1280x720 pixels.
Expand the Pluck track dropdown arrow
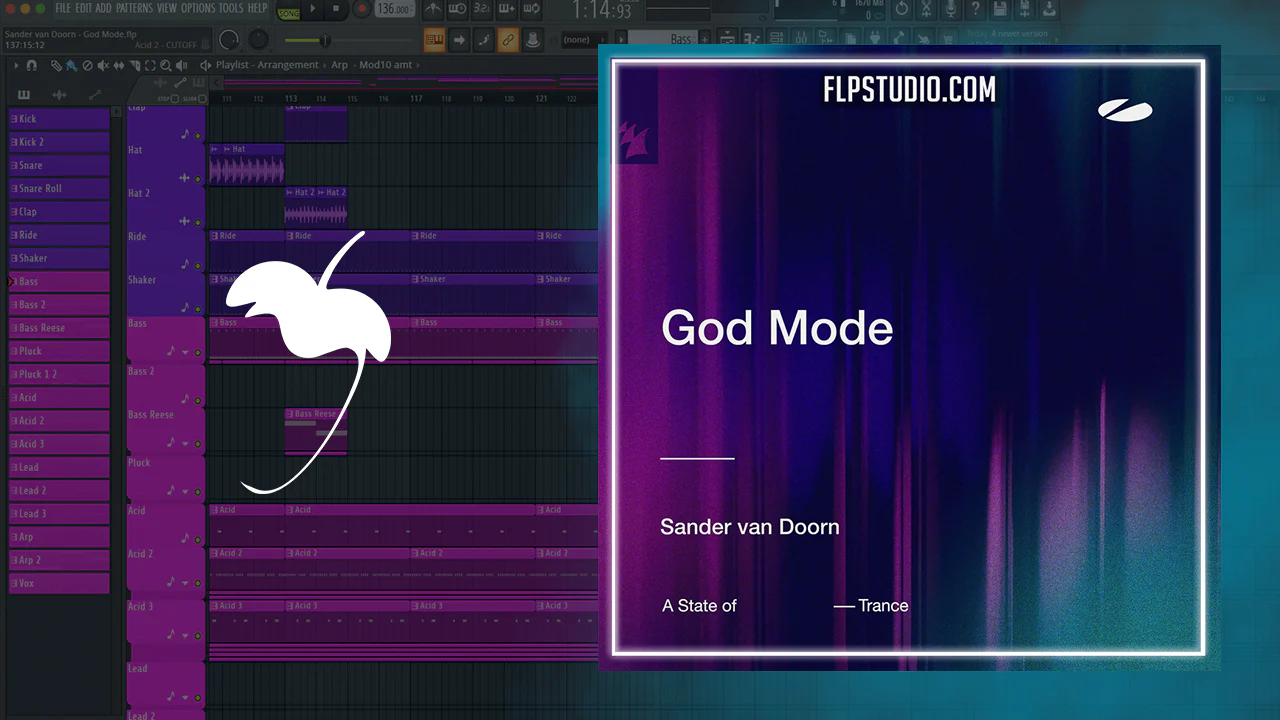coord(185,491)
